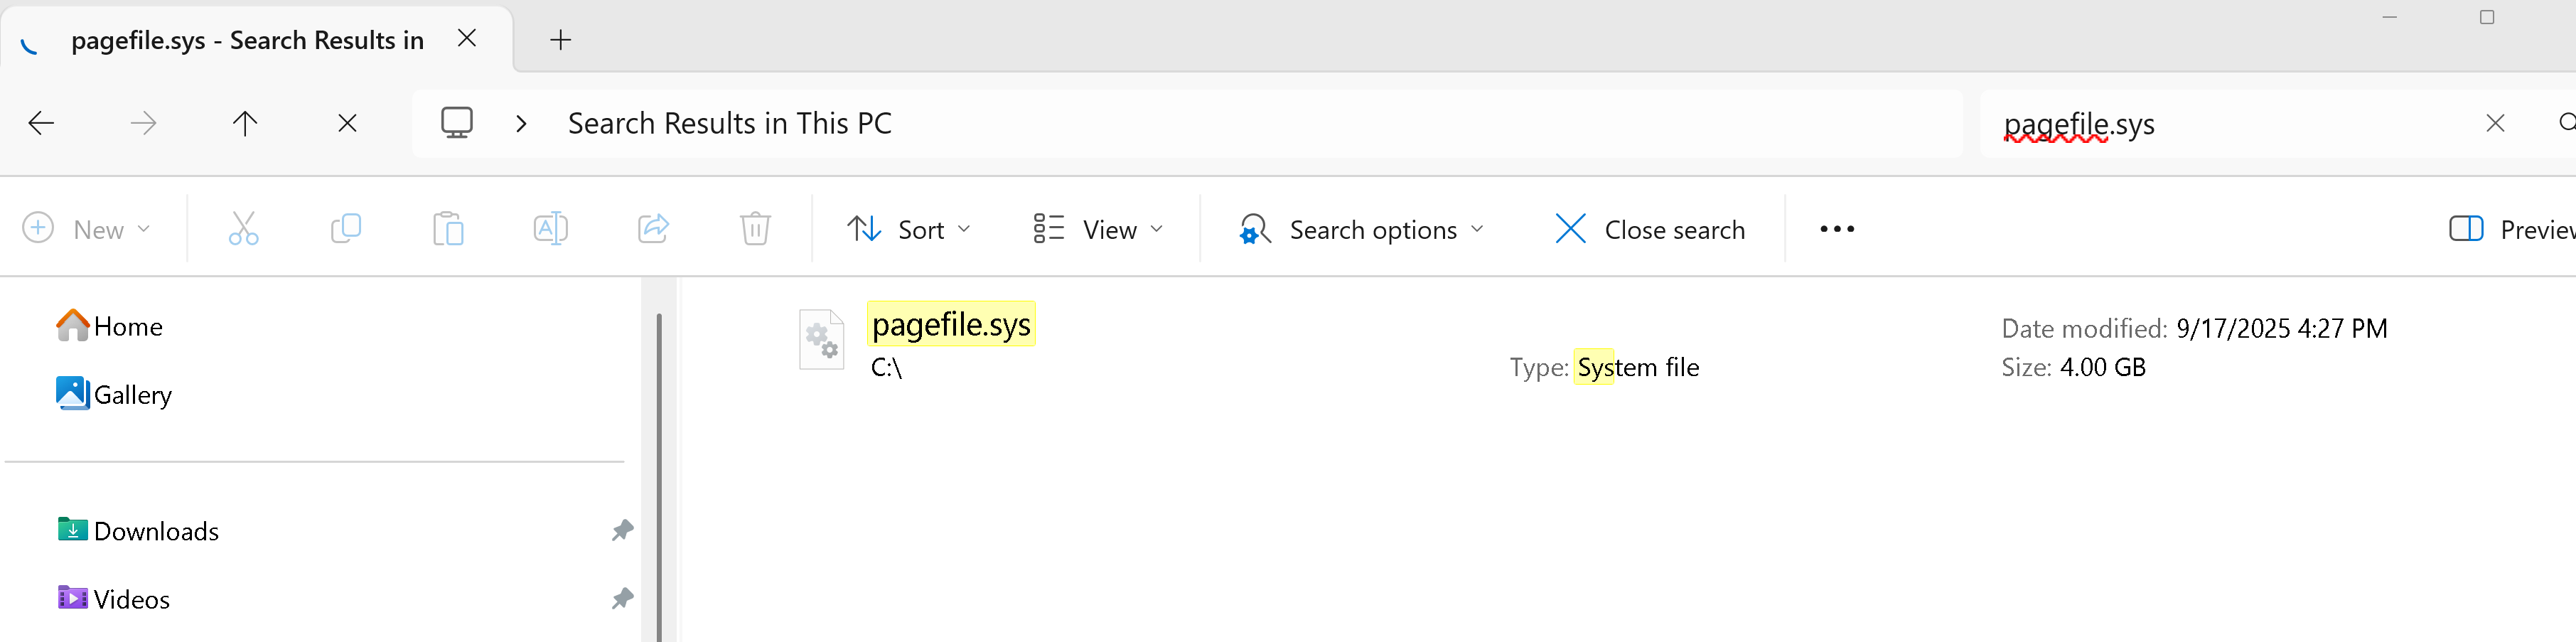Open Search options dropdown

[x=1361, y=229]
